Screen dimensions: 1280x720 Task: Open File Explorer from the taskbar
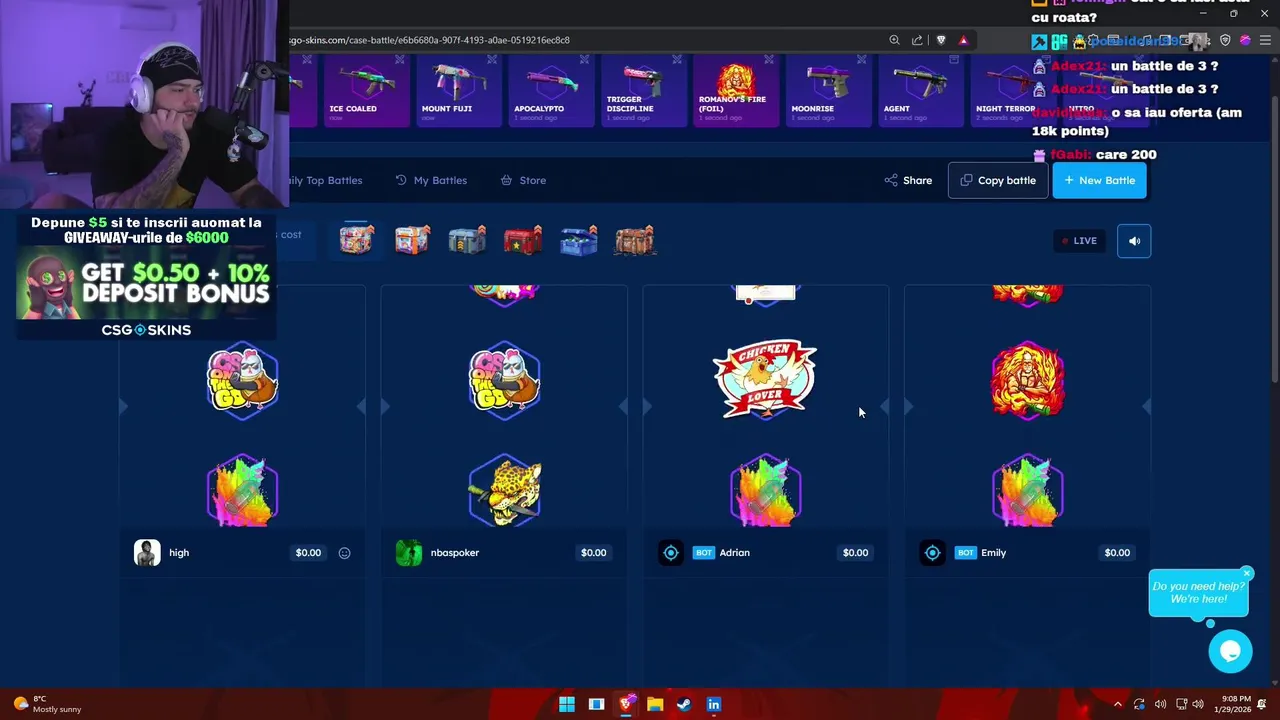click(x=655, y=704)
